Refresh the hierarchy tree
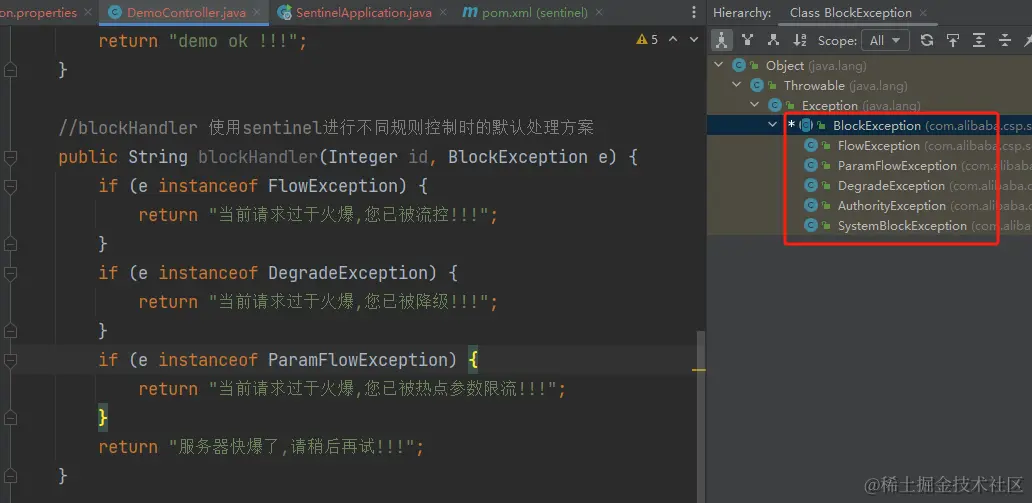The height and width of the screenshot is (503, 1032). point(927,40)
